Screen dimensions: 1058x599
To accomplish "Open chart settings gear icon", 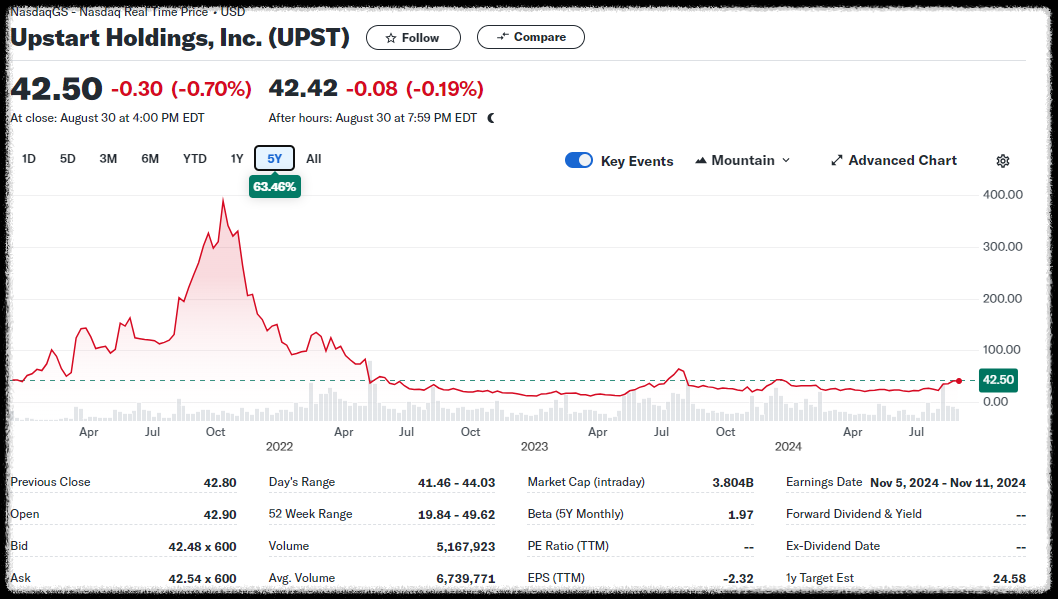I will [x=1003, y=161].
